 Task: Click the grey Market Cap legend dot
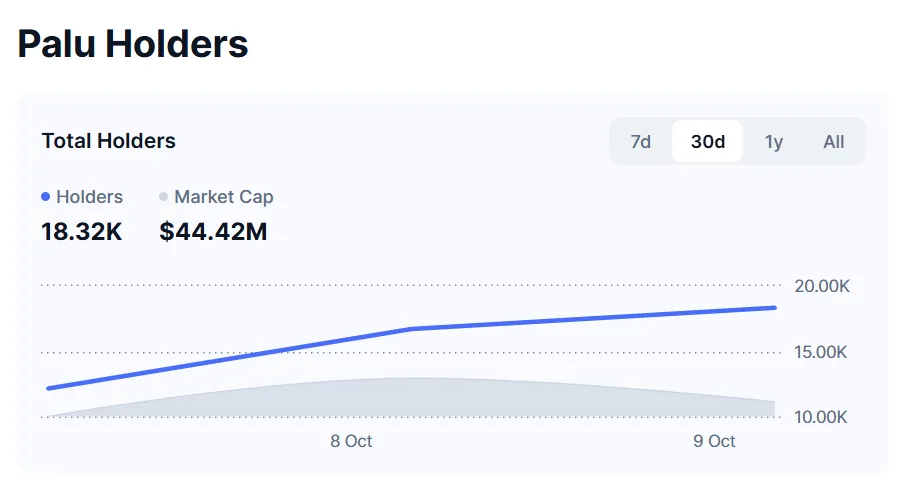[164, 197]
